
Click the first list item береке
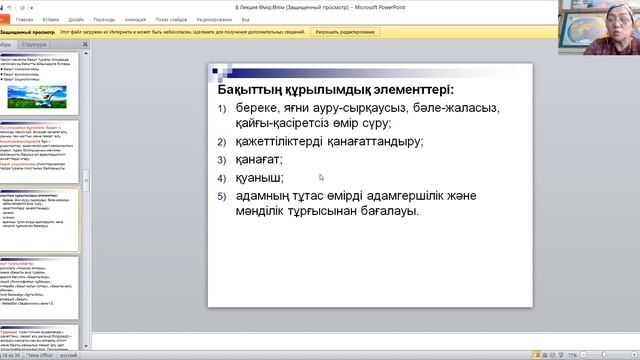367,115
